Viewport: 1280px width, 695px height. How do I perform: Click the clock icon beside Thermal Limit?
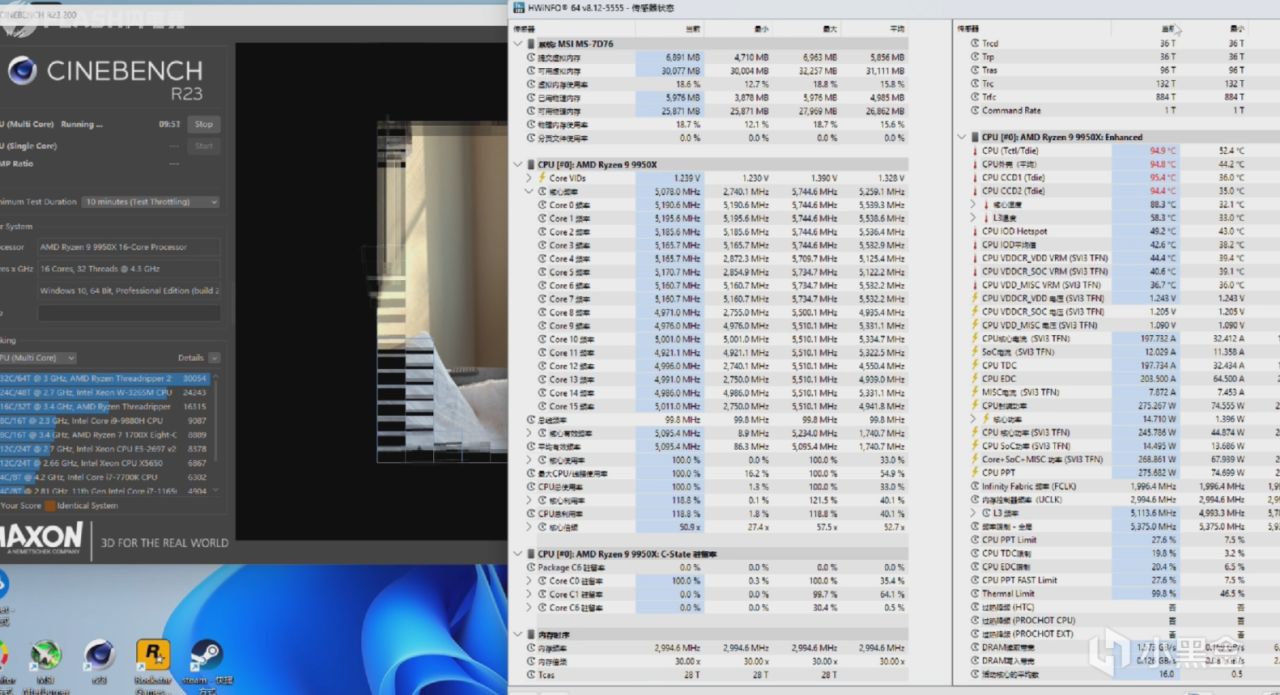click(974, 594)
